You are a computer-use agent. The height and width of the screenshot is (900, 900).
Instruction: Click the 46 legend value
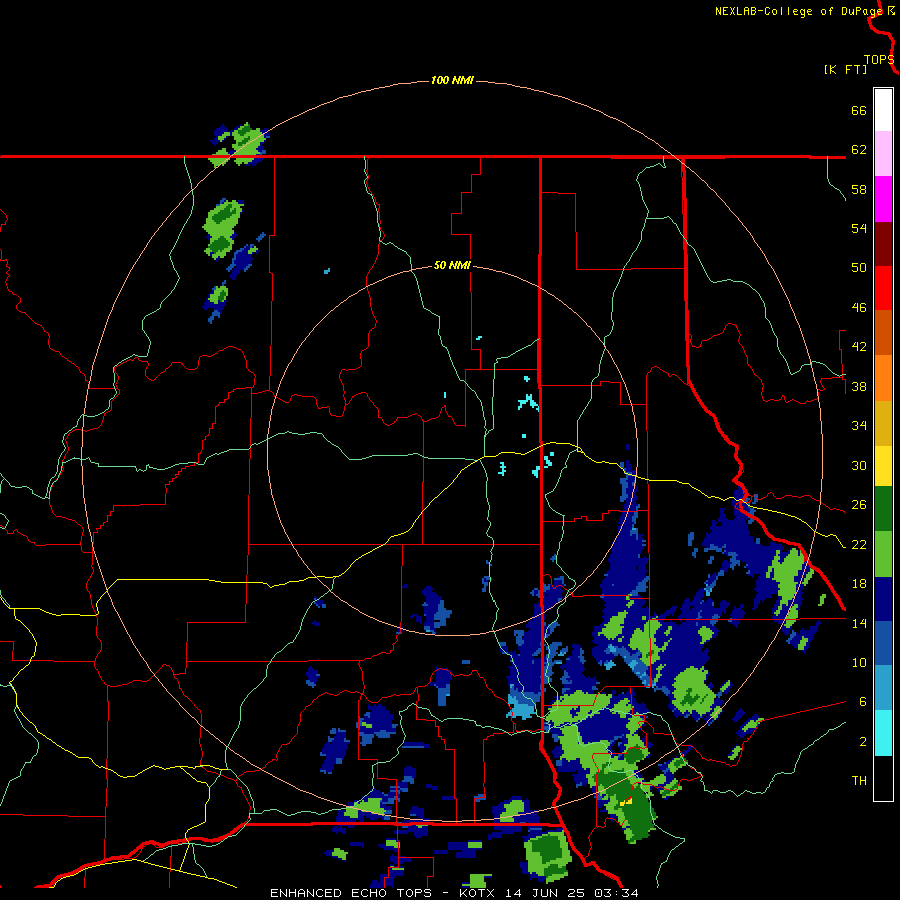point(859,308)
